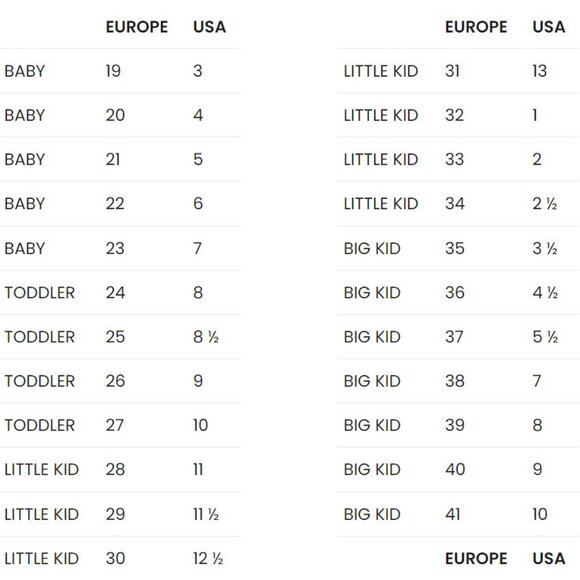Select the BABY row with Europe size 19
Screen dimensions: 580x580
tap(120, 71)
